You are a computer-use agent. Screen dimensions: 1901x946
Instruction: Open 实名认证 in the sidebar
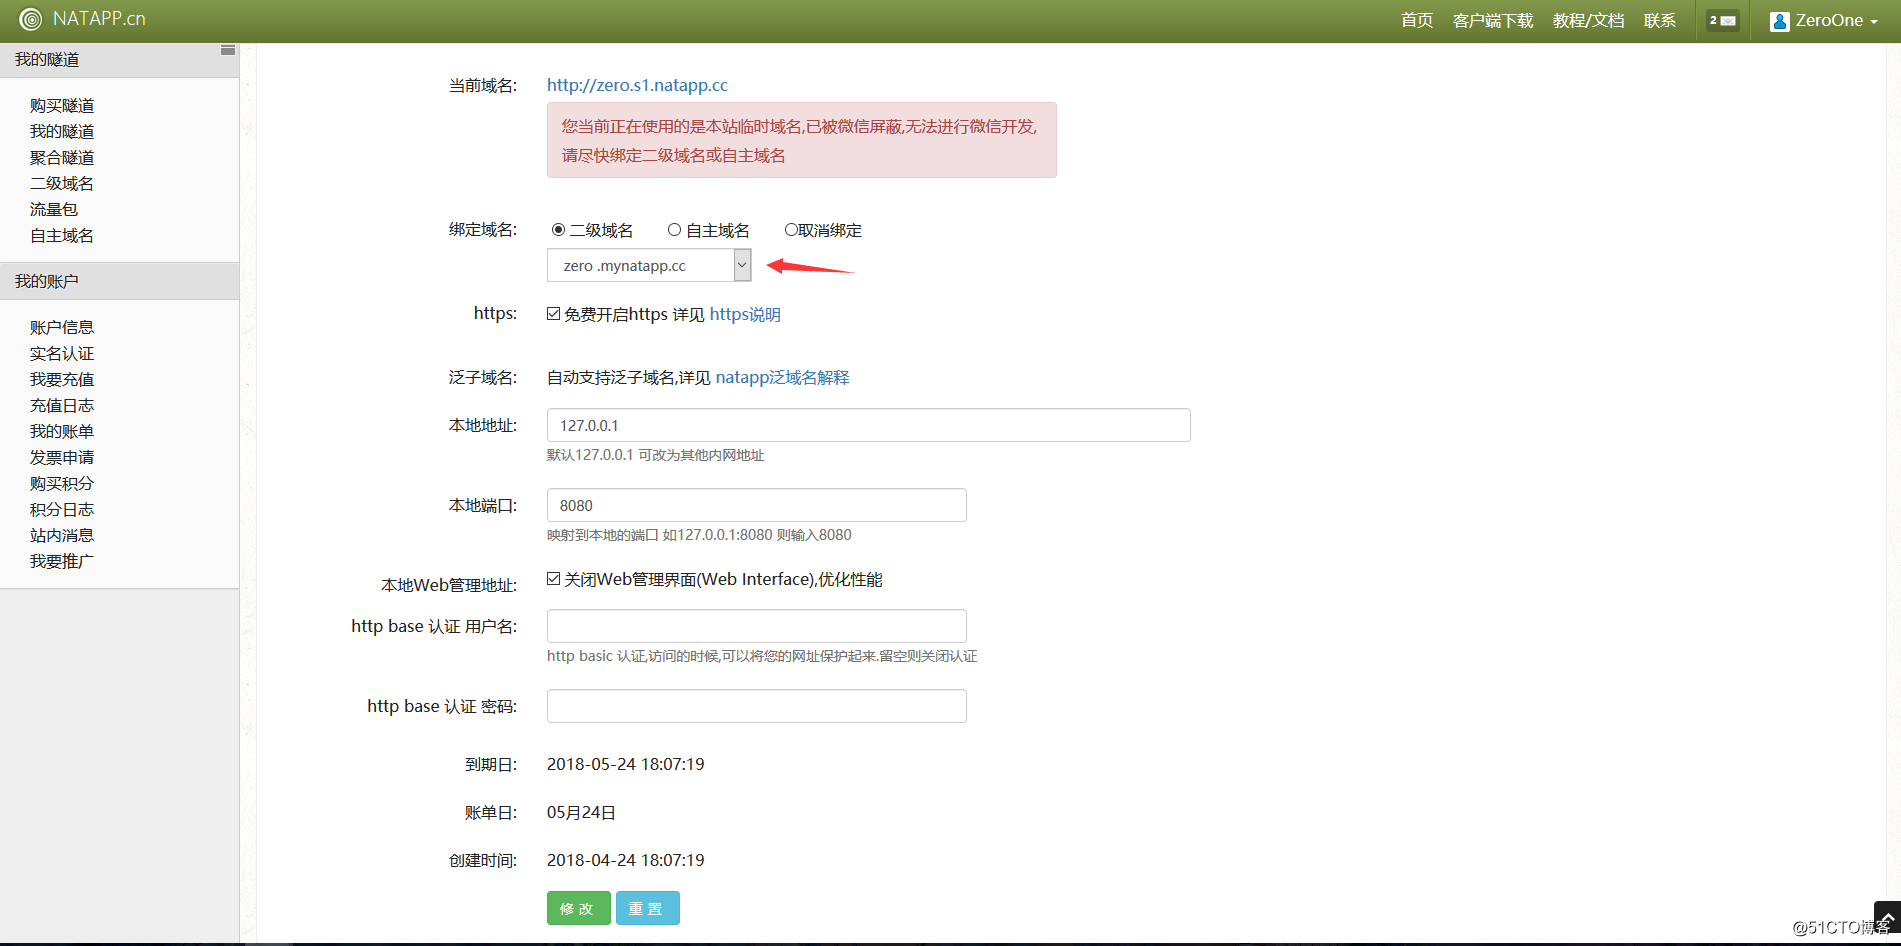point(62,353)
